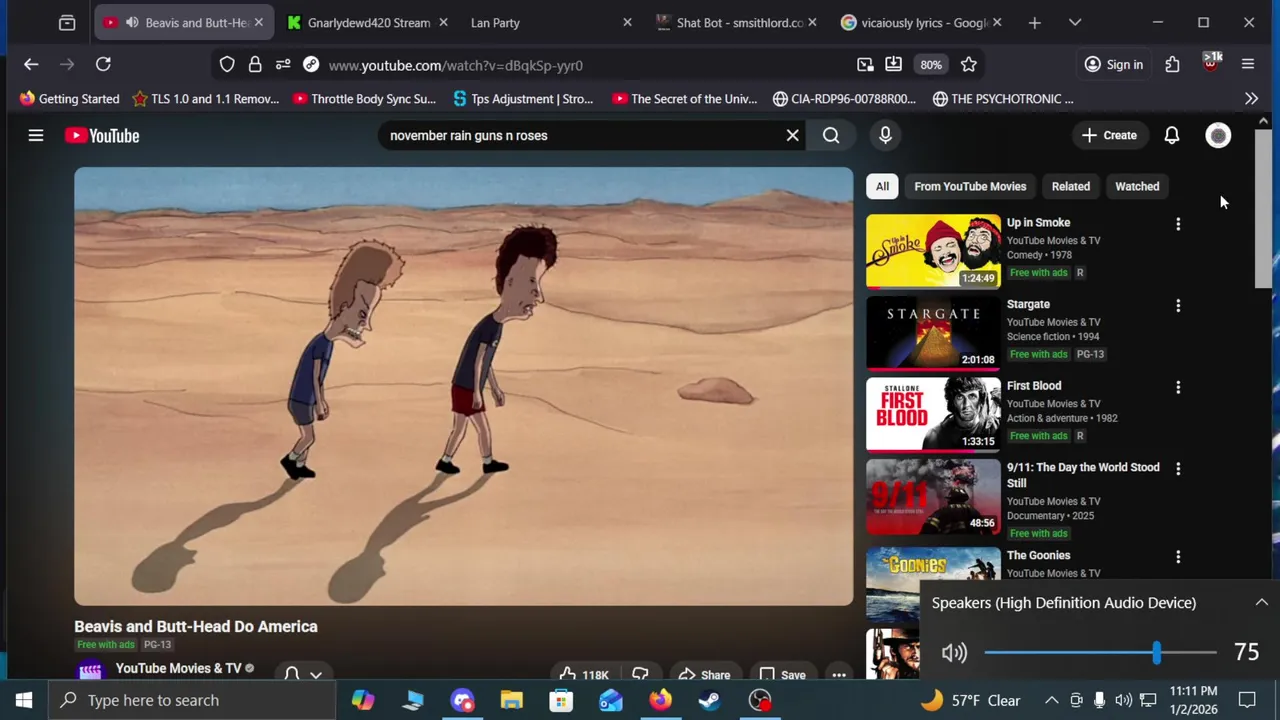Open Copilot from the taskbar
The image size is (1280, 720).
click(363, 700)
